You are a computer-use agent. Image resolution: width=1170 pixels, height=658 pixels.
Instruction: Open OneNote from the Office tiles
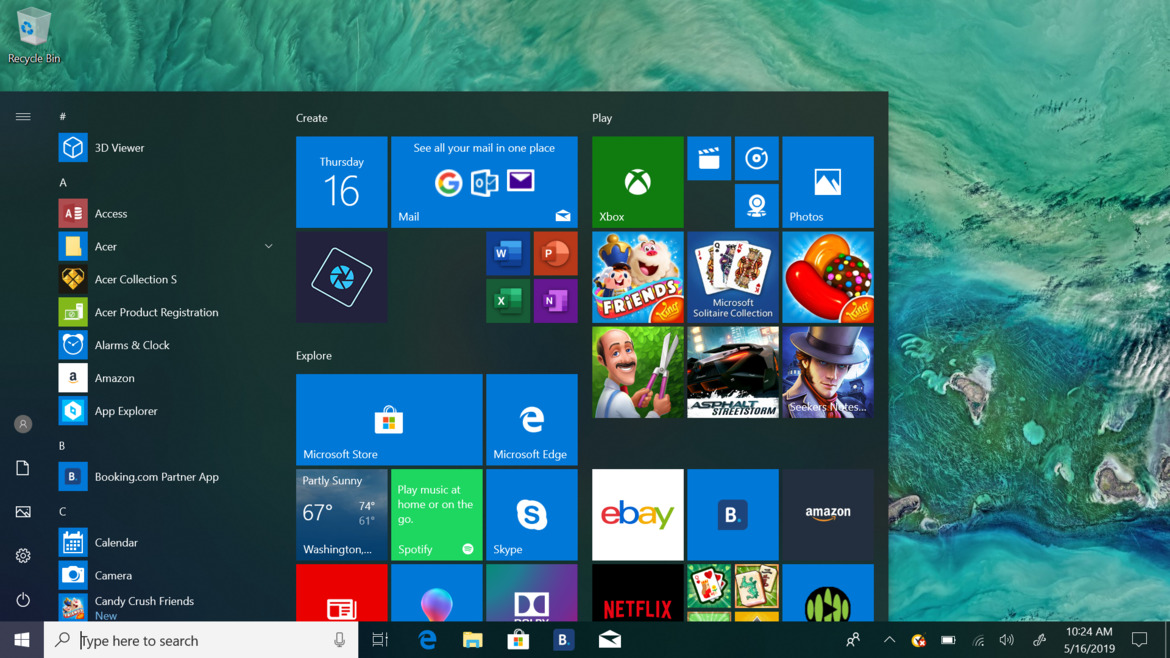click(555, 301)
